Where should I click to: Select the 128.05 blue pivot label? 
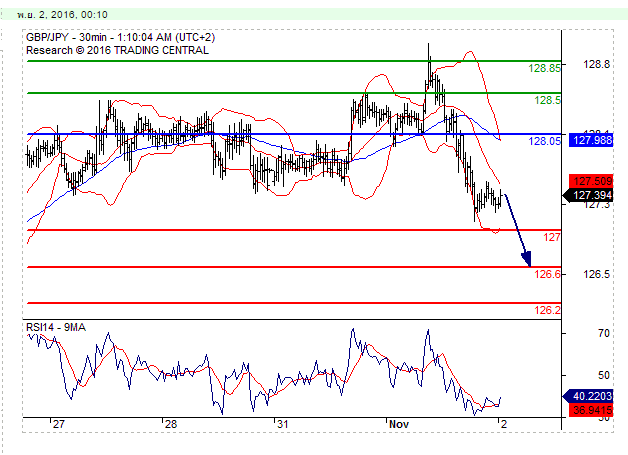click(x=544, y=142)
